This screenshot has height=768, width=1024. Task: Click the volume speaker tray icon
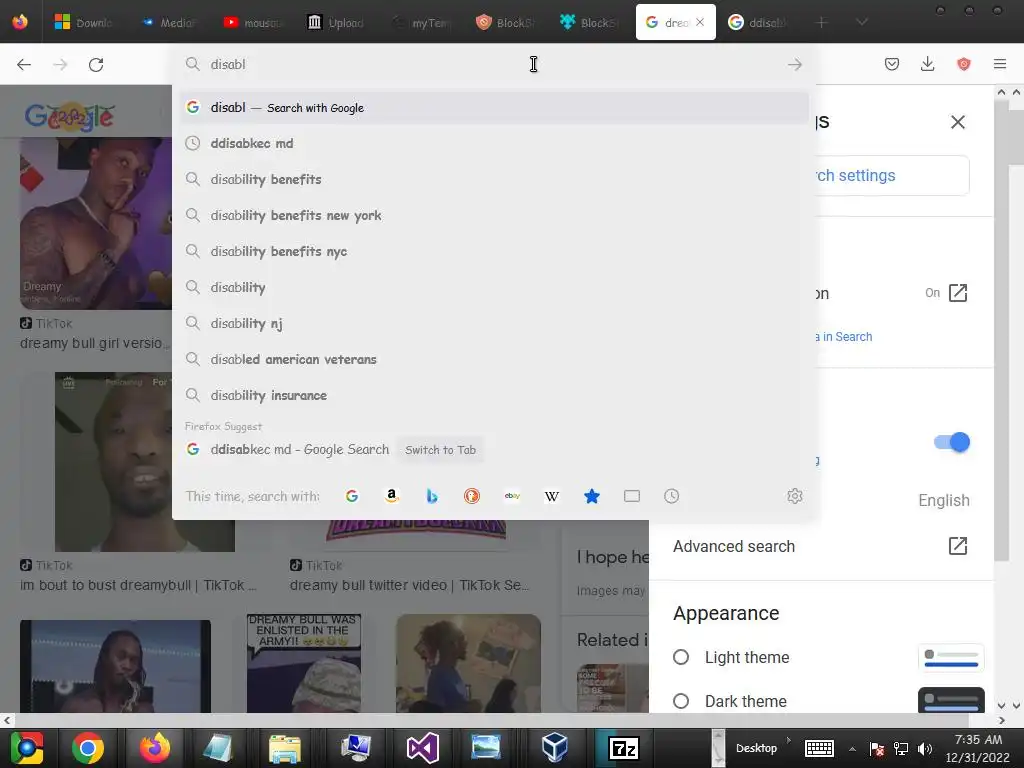pos(925,748)
